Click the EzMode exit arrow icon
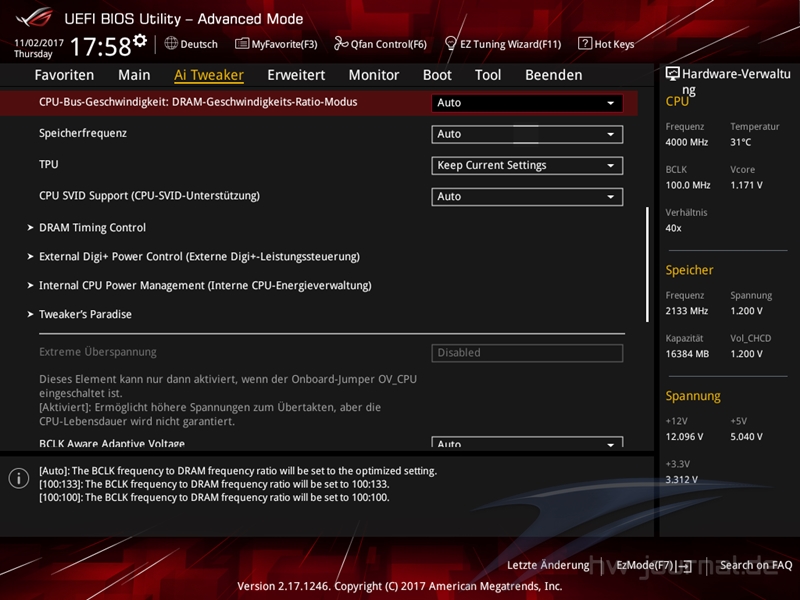The image size is (800, 600). click(685, 566)
